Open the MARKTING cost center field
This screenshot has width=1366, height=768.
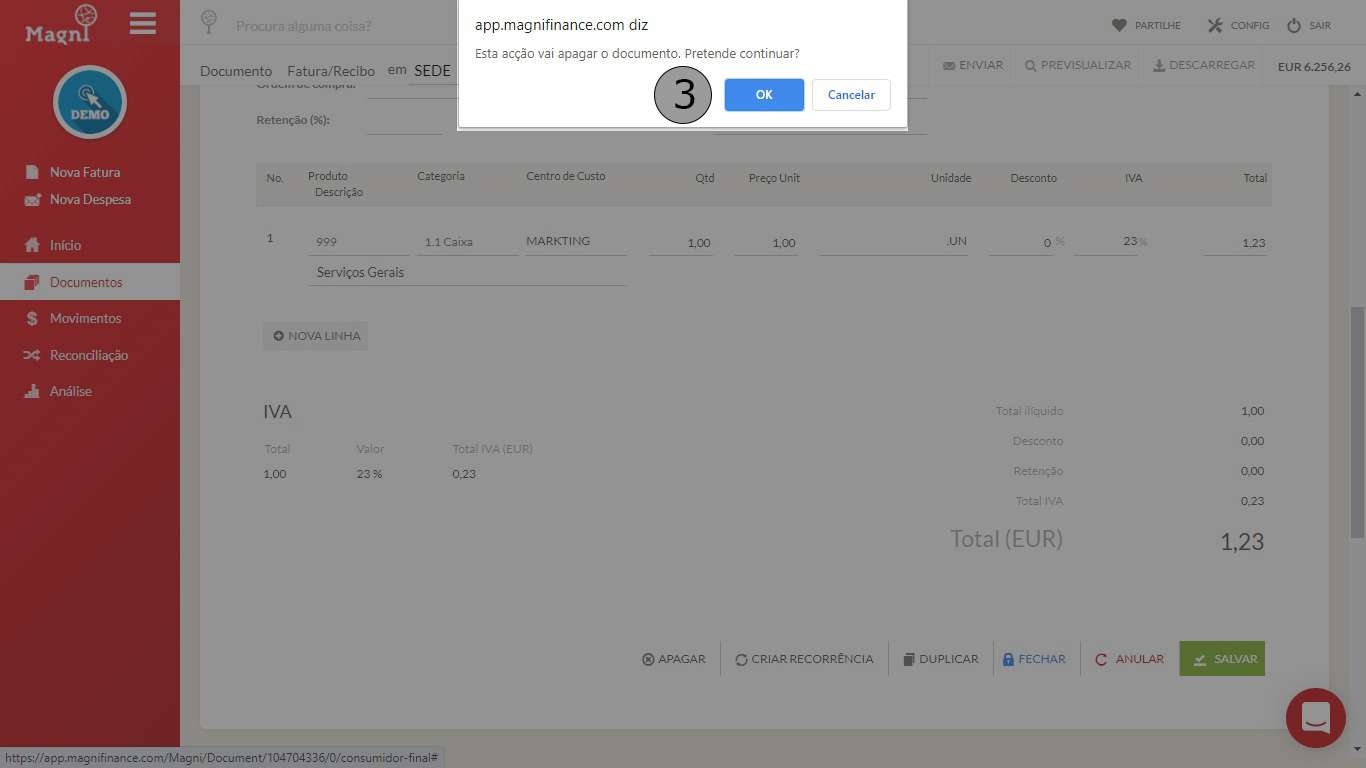tap(576, 242)
